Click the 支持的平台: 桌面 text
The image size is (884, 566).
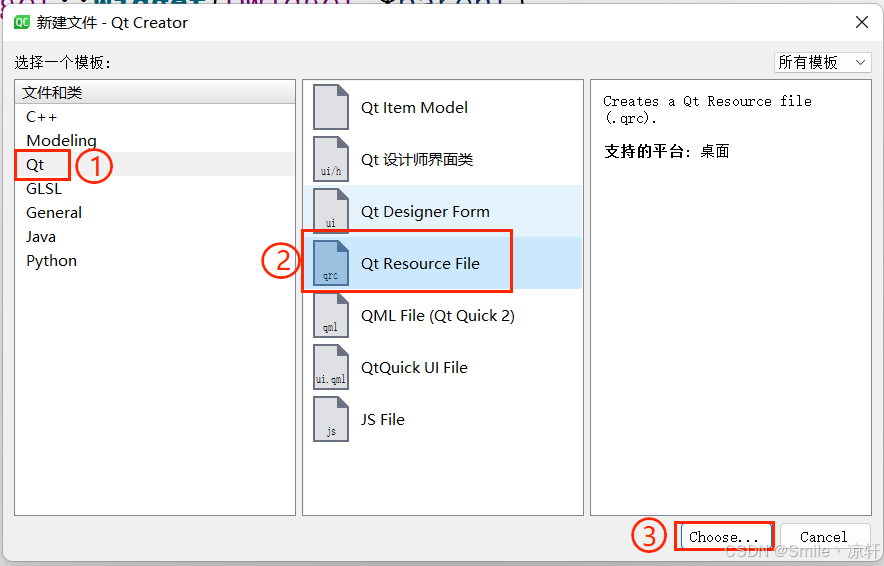[667, 151]
